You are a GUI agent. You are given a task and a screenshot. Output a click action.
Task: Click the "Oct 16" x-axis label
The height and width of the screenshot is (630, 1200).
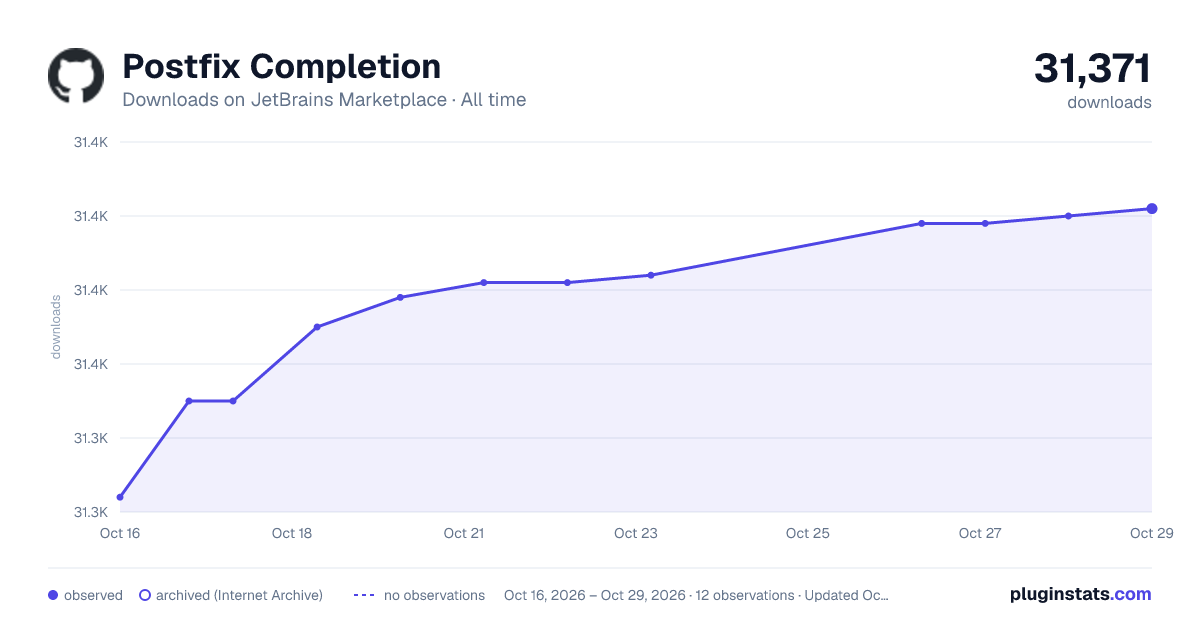[x=120, y=533]
